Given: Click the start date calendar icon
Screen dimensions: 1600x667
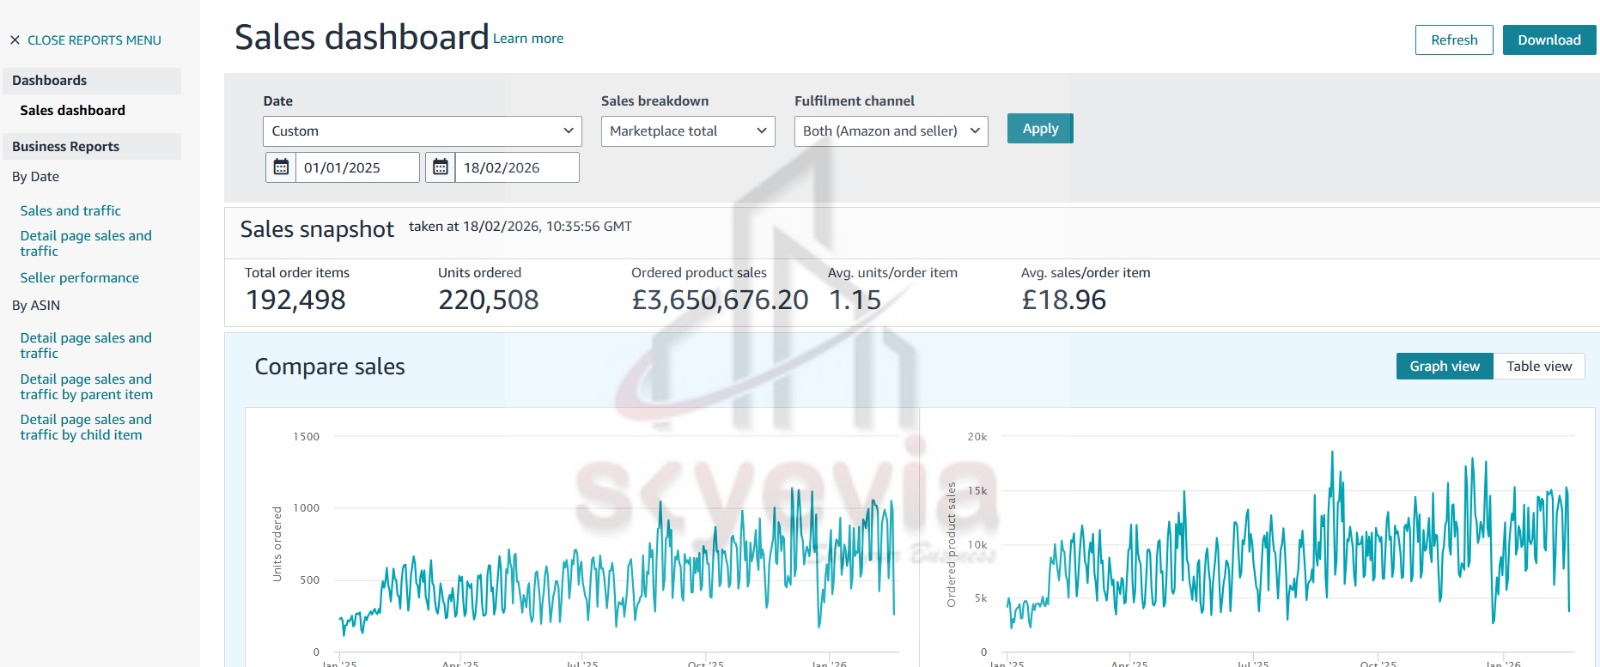Looking at the screenshot, I should [x=281, y=167].
